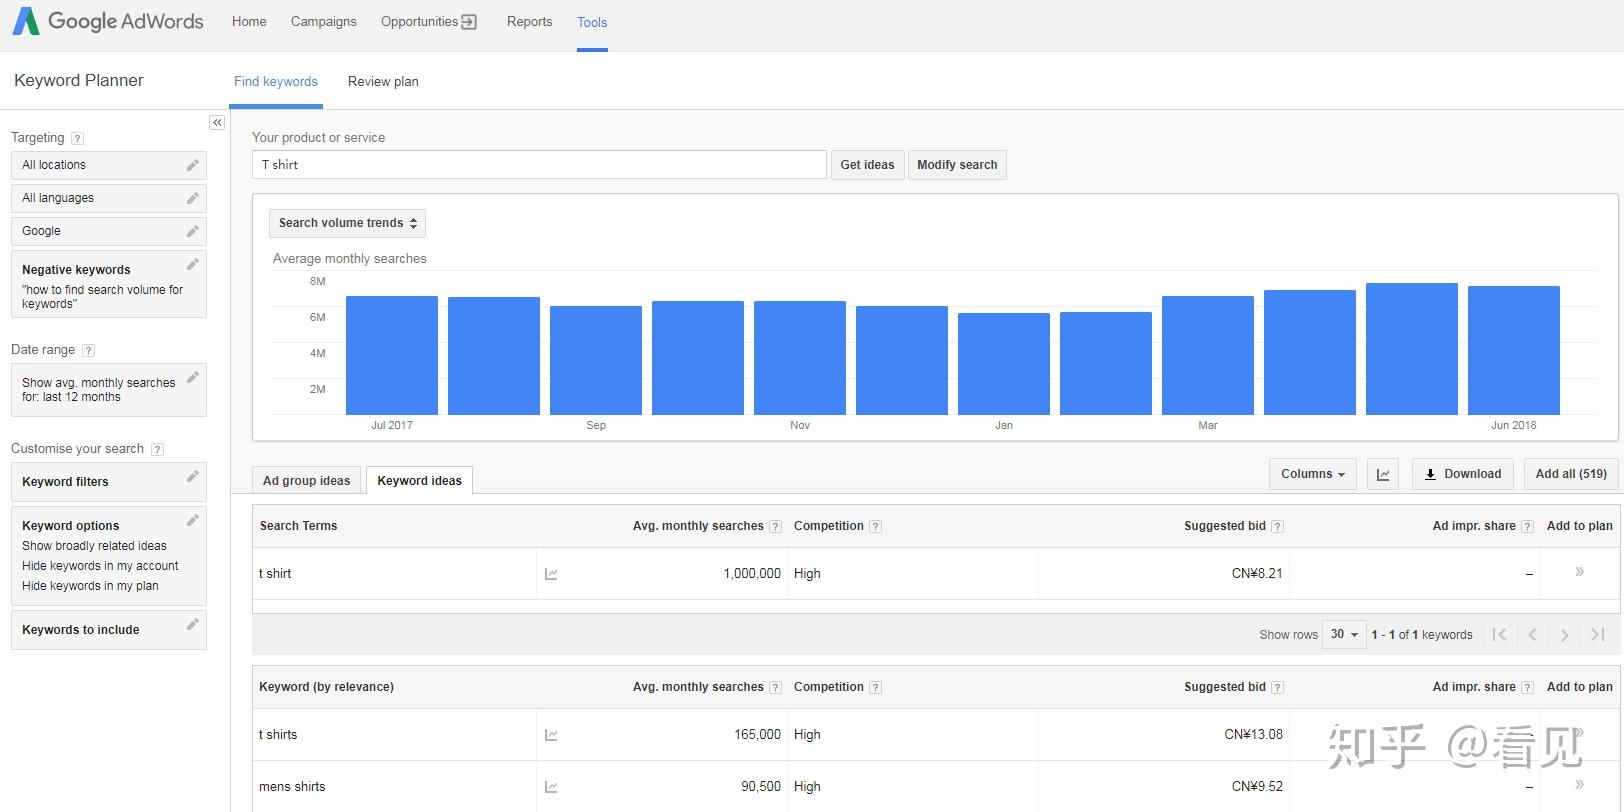Download the keyword ideas
This screenshot has height=812, width=1624.
tap(1463, 474)
